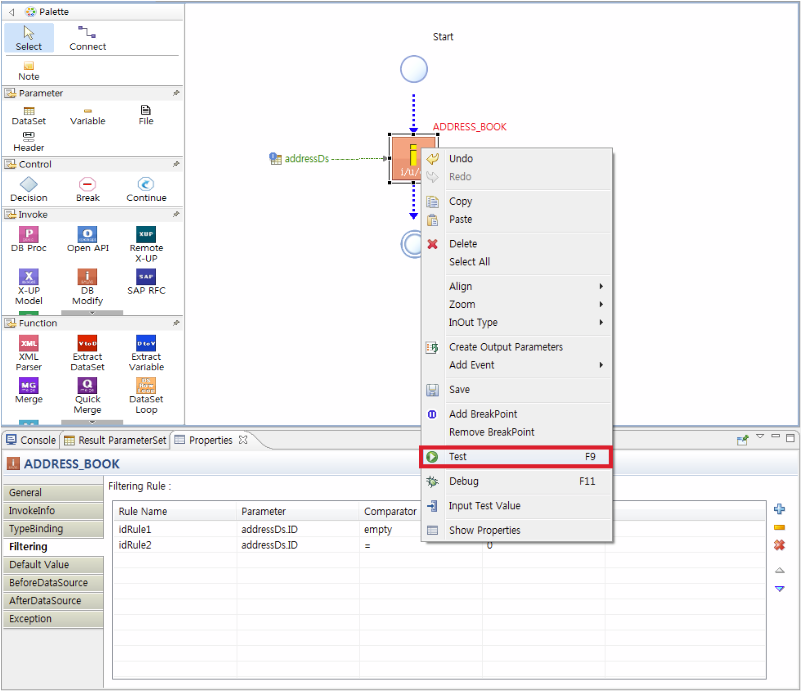The width and height of the screenshot is (802, 692).
Task: Open the BeforeDataSource section
Action: tap(53, 583)
